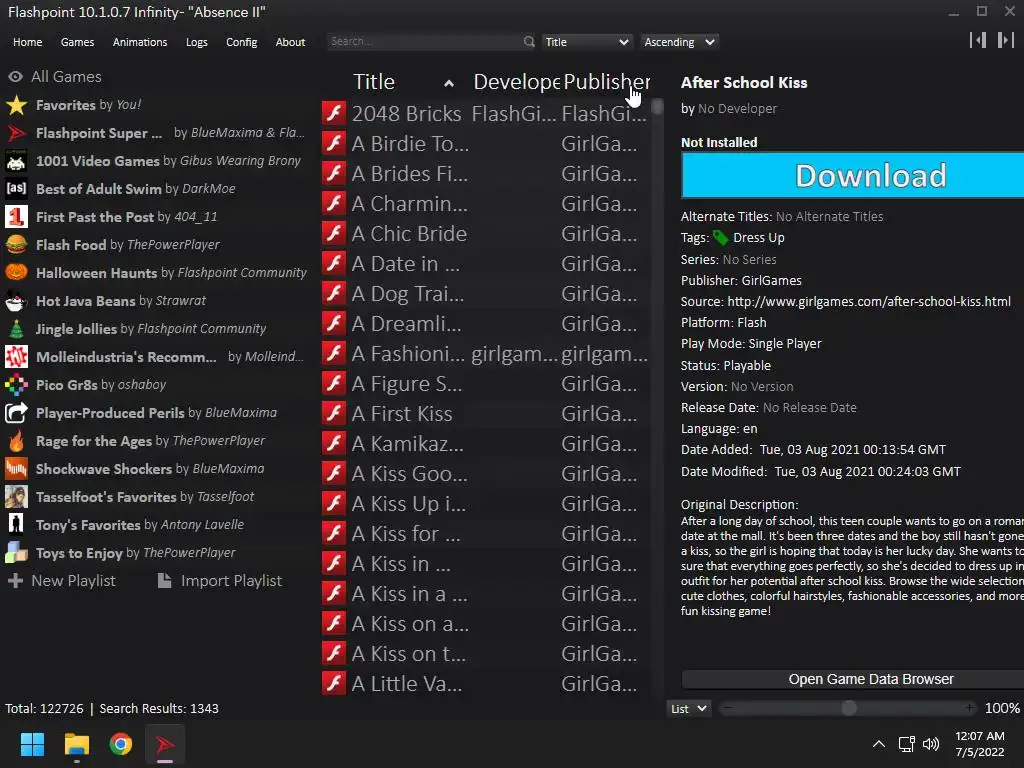Image resolution: width=1024 pixels, height=768 pixels.
Task: Toggle the Title column sort arrow
Action: tap(449, 83)
